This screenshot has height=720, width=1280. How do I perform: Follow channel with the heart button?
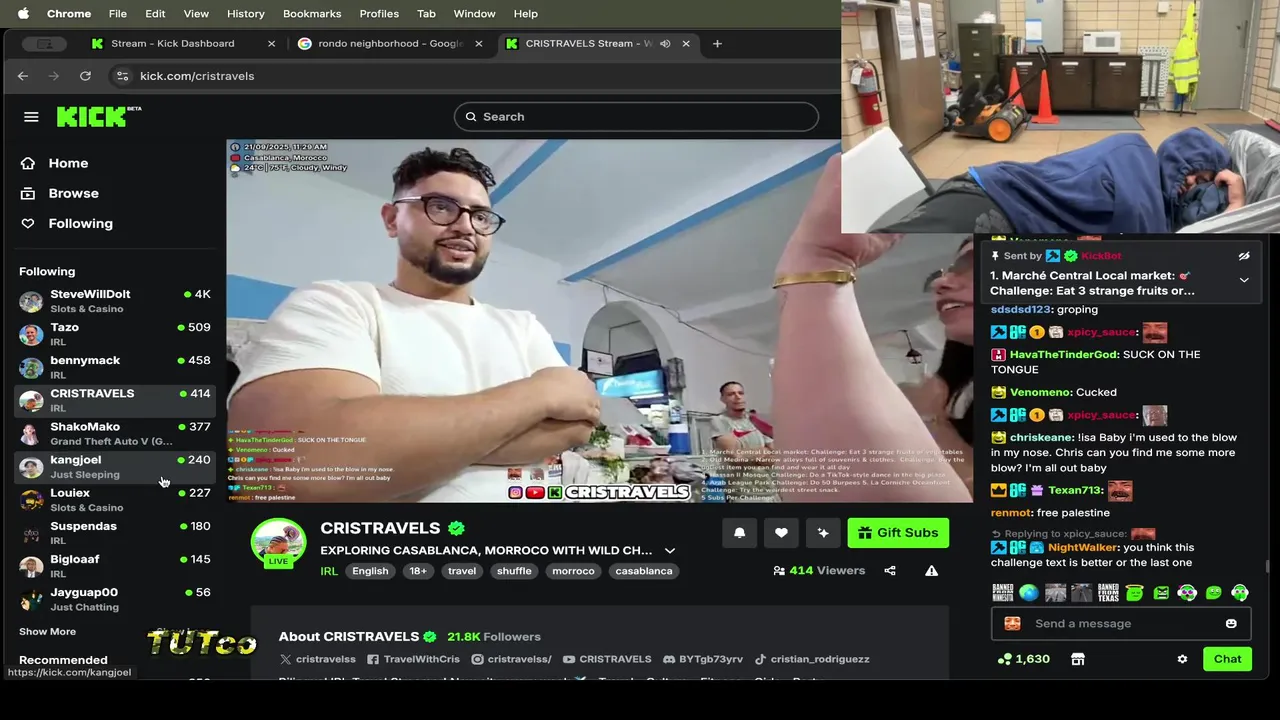tap(781, 533)
